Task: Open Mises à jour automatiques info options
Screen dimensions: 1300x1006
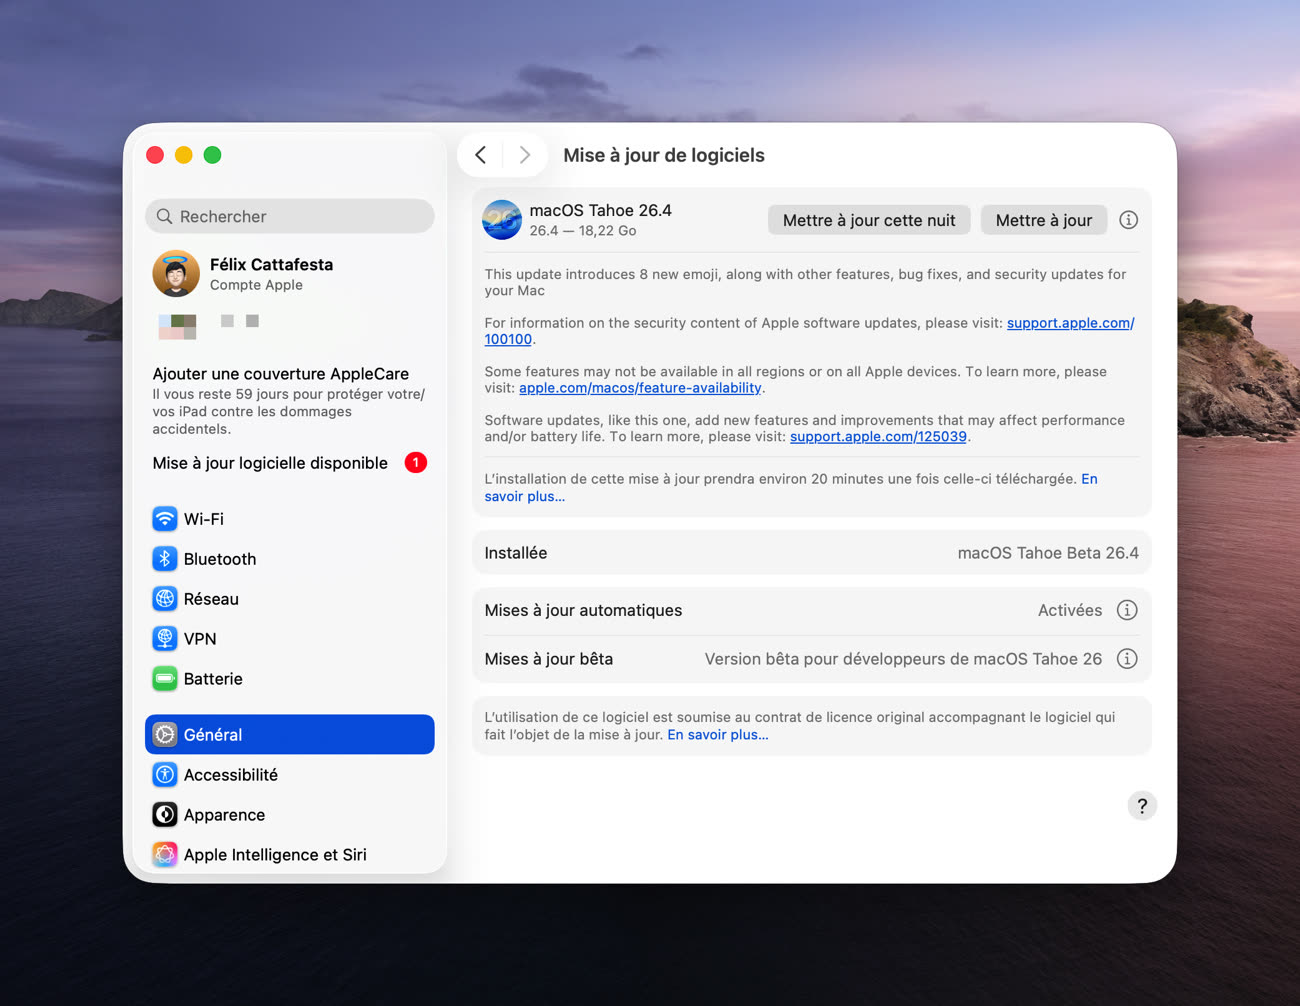Action: (1127, 610)
